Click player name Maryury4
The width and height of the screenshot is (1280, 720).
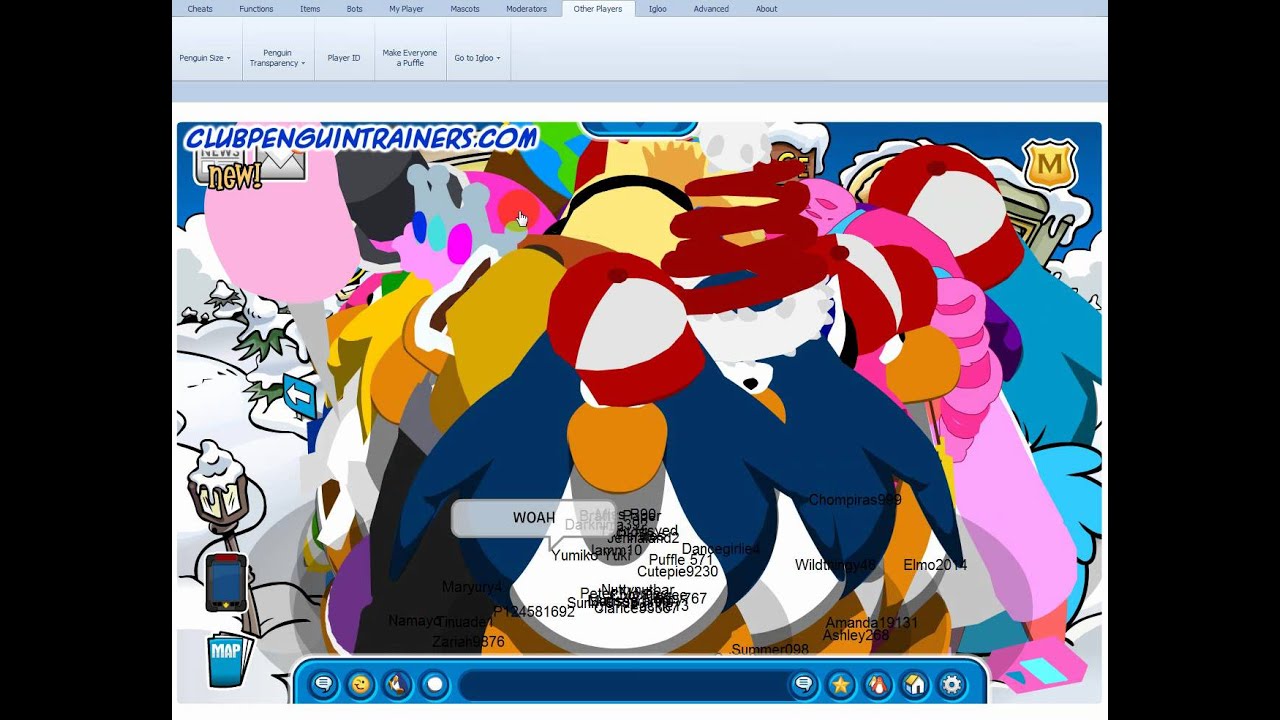pos(472,587)
